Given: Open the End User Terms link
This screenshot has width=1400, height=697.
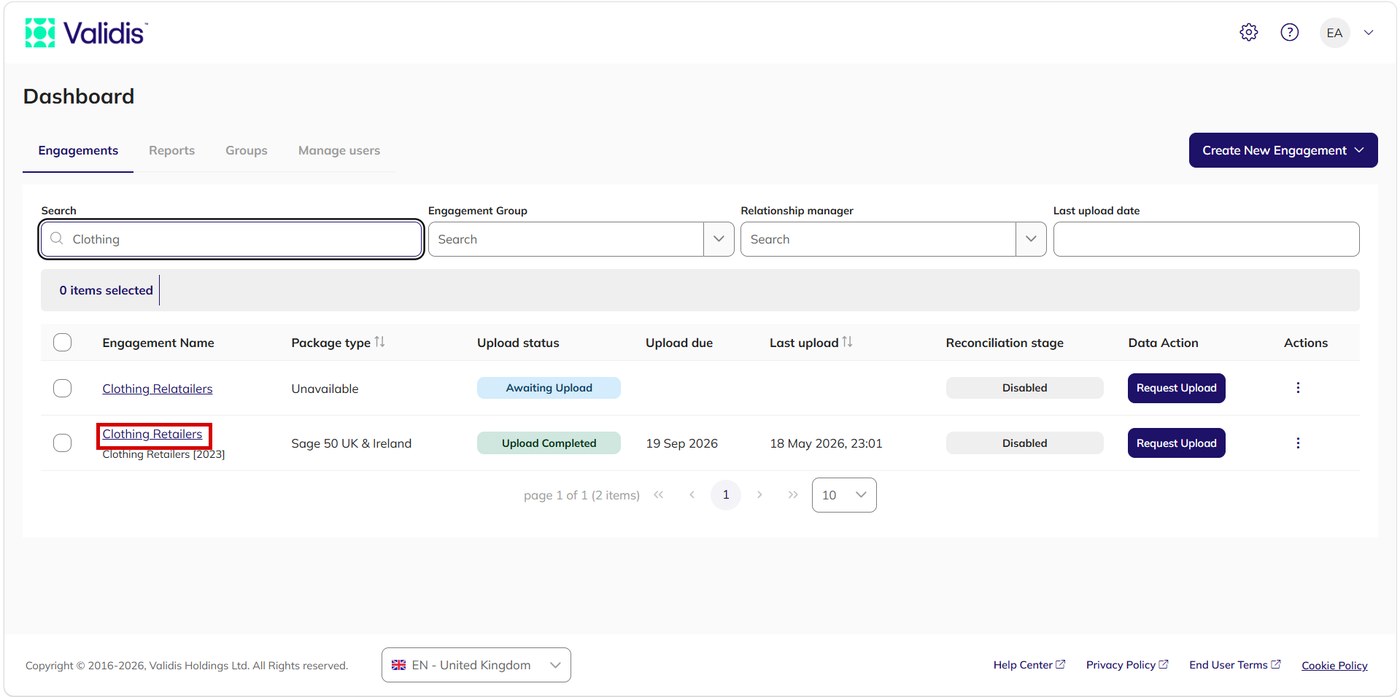Looking at the screenshot, I should (1235, 665).
